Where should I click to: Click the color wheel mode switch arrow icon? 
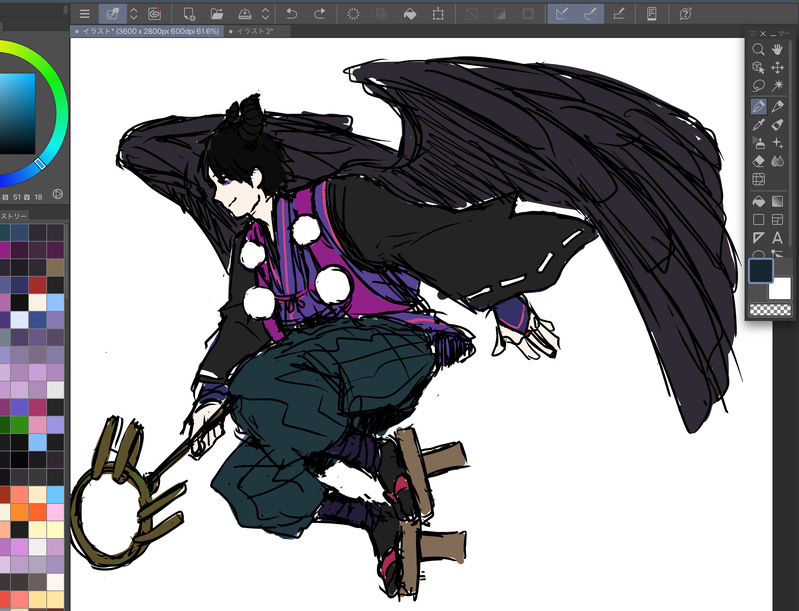click(x=58, y=194)
